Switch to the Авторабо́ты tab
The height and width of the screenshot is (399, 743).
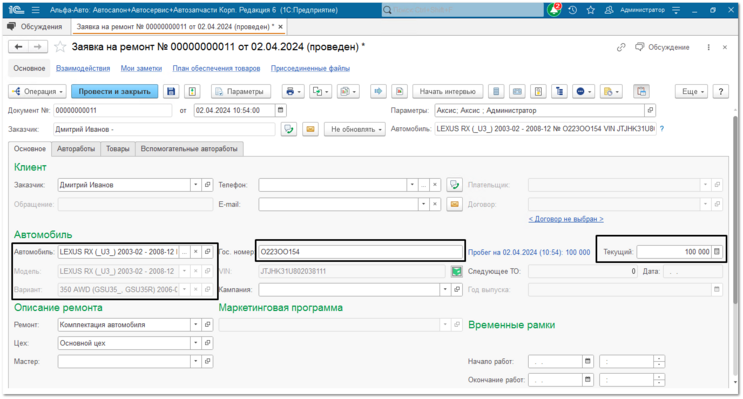tap(76, 149)
